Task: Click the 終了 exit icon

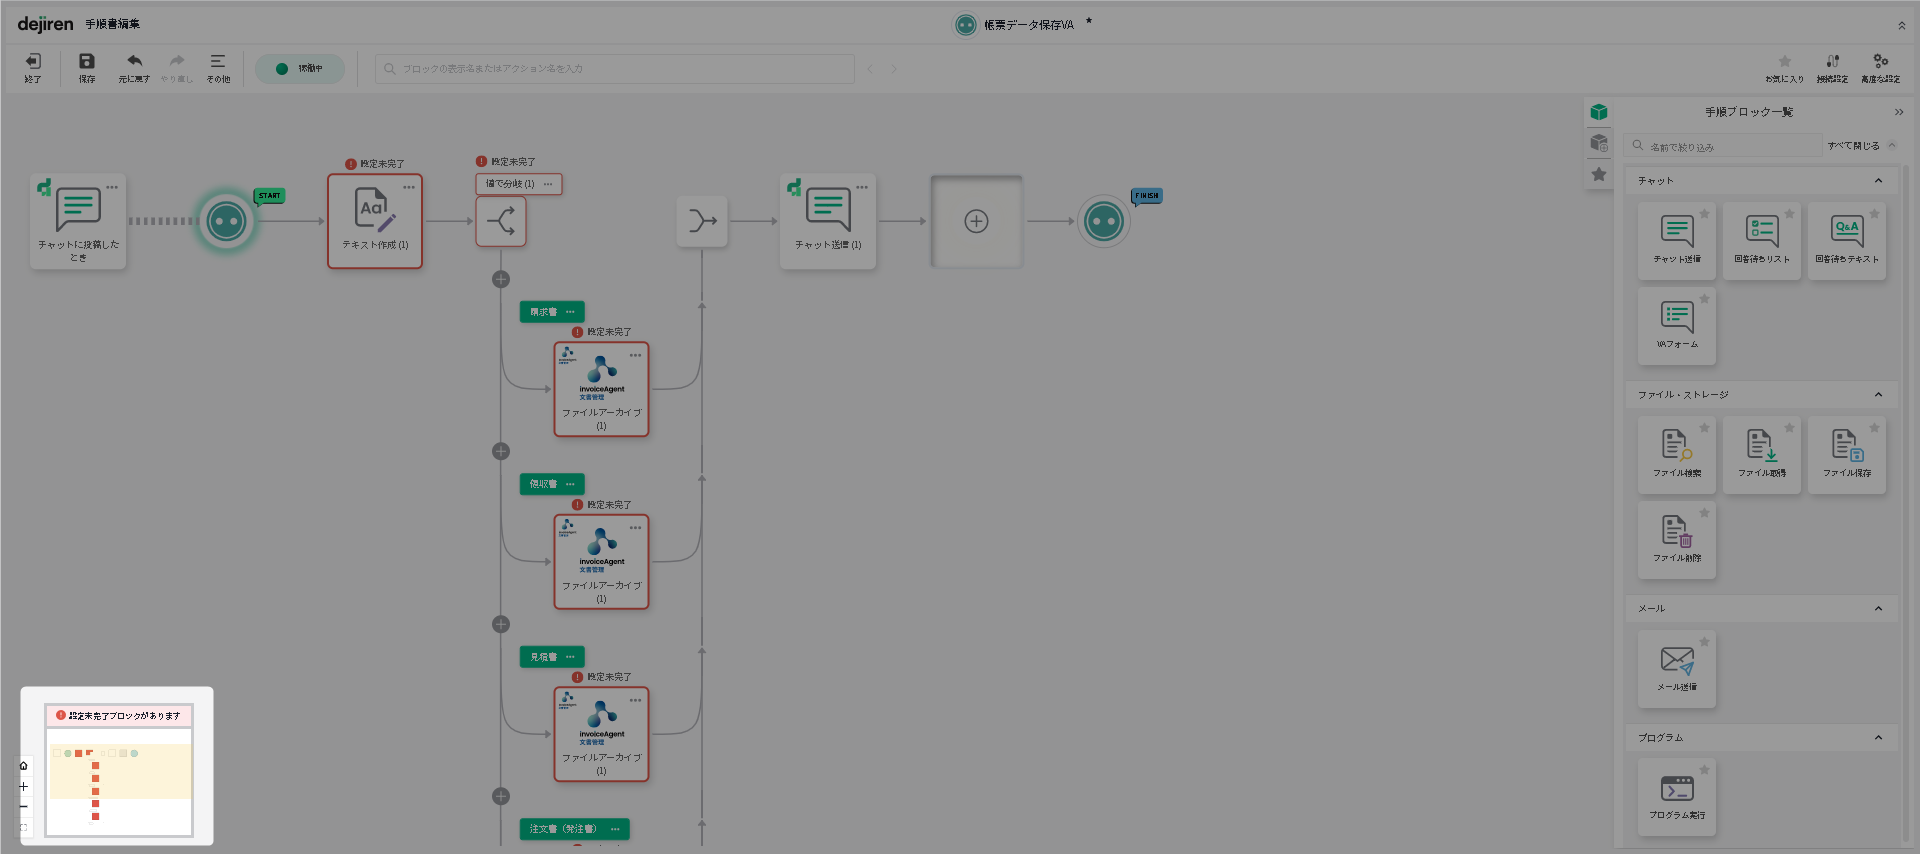Action: click(33, 62)
